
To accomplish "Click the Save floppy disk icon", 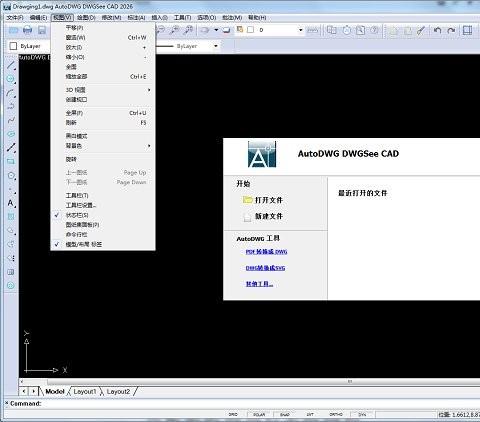I will coord(42,30).
